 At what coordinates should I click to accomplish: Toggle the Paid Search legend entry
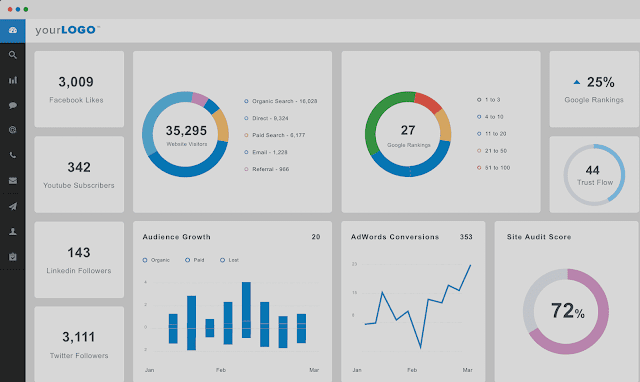click(274, 135)
